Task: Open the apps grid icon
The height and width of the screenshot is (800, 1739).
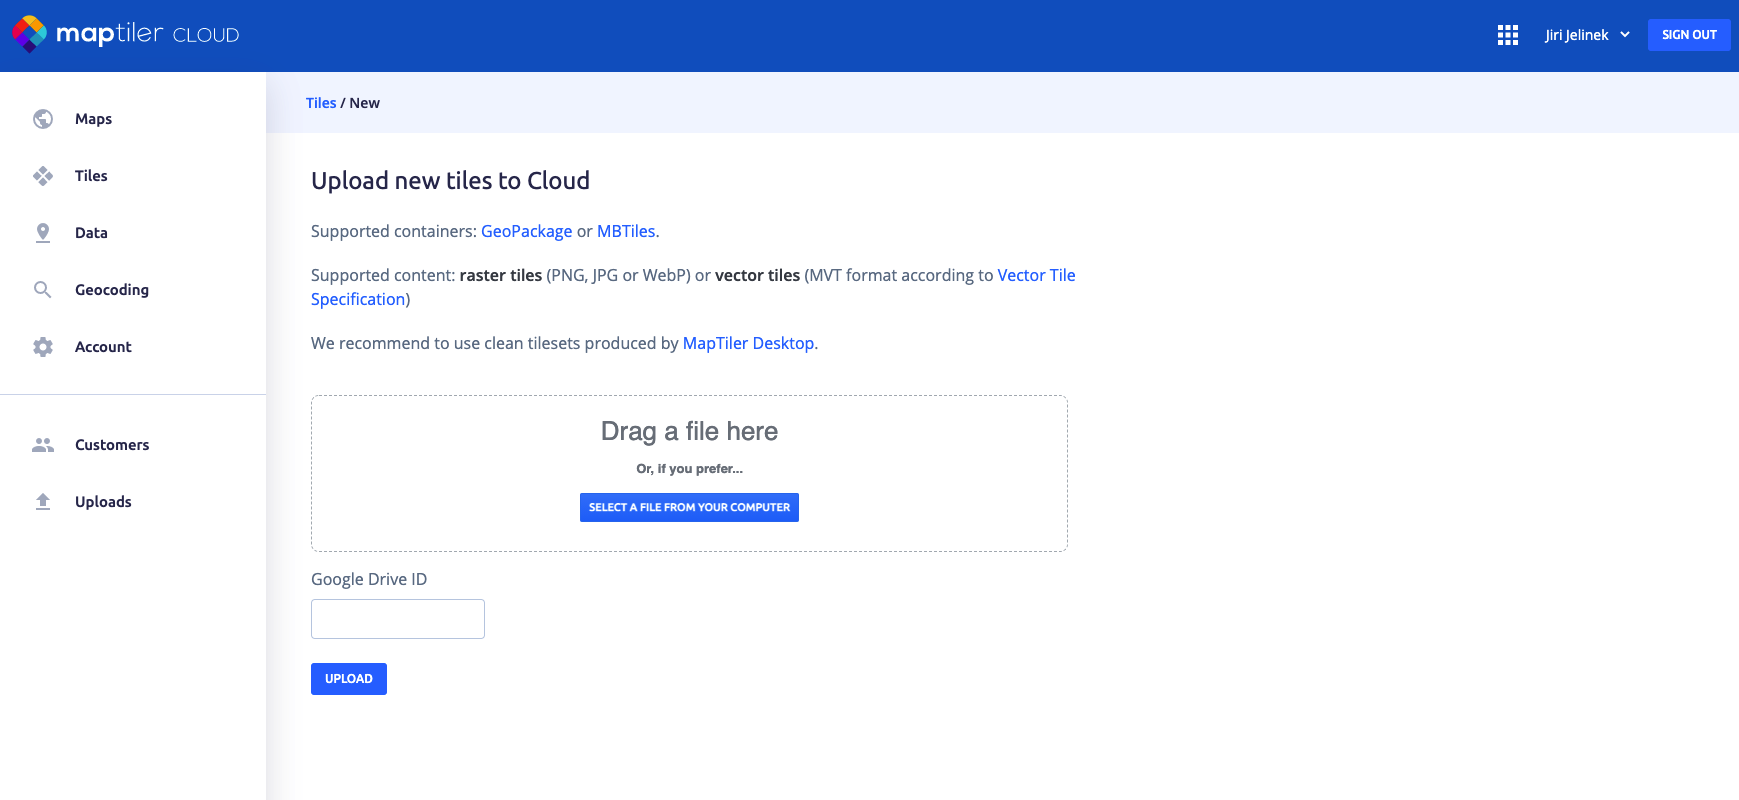Action: (x=1507, y=35)
